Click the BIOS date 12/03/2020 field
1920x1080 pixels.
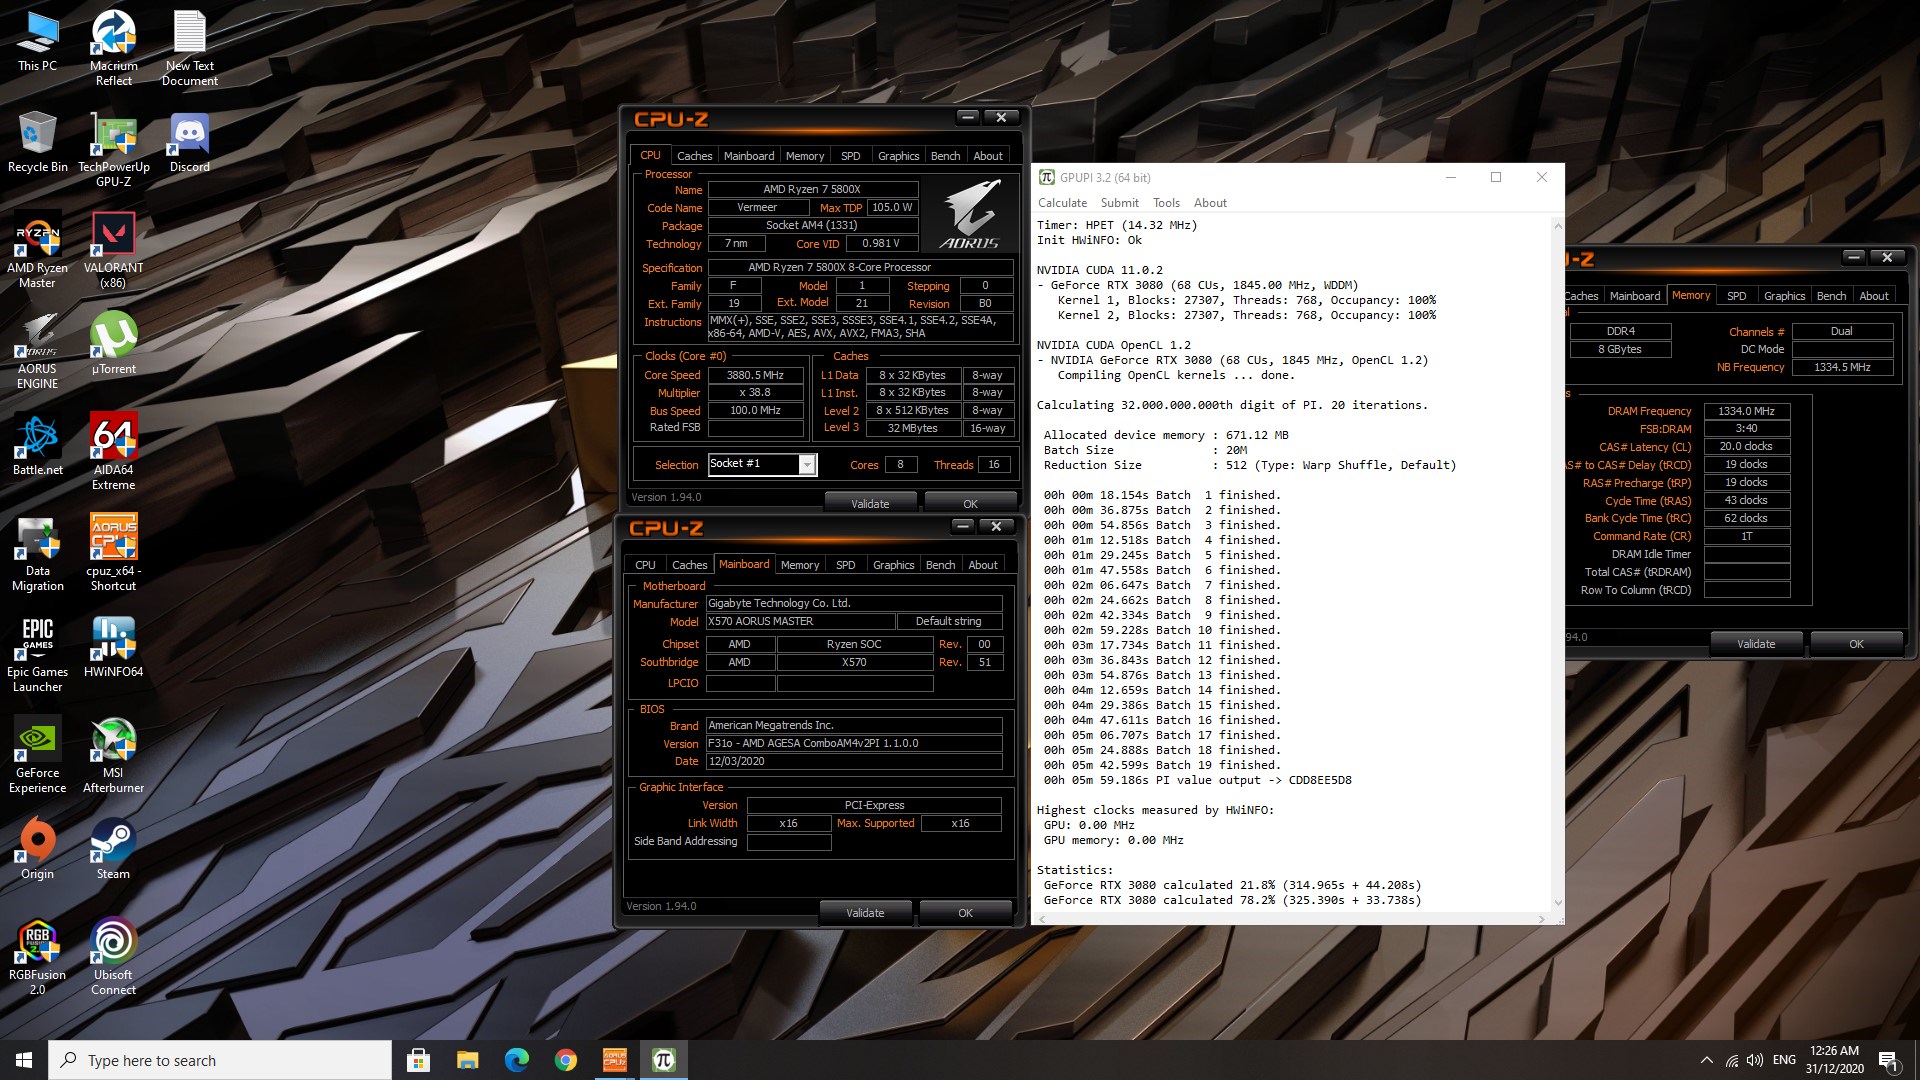click(x=853, y=761)
